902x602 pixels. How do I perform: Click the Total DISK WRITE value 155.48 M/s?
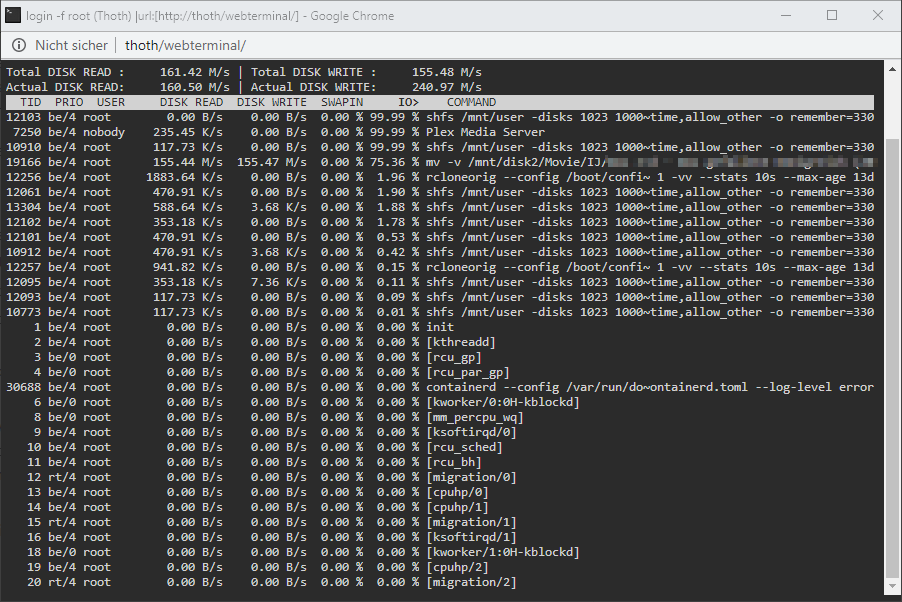tap(446, 73)
